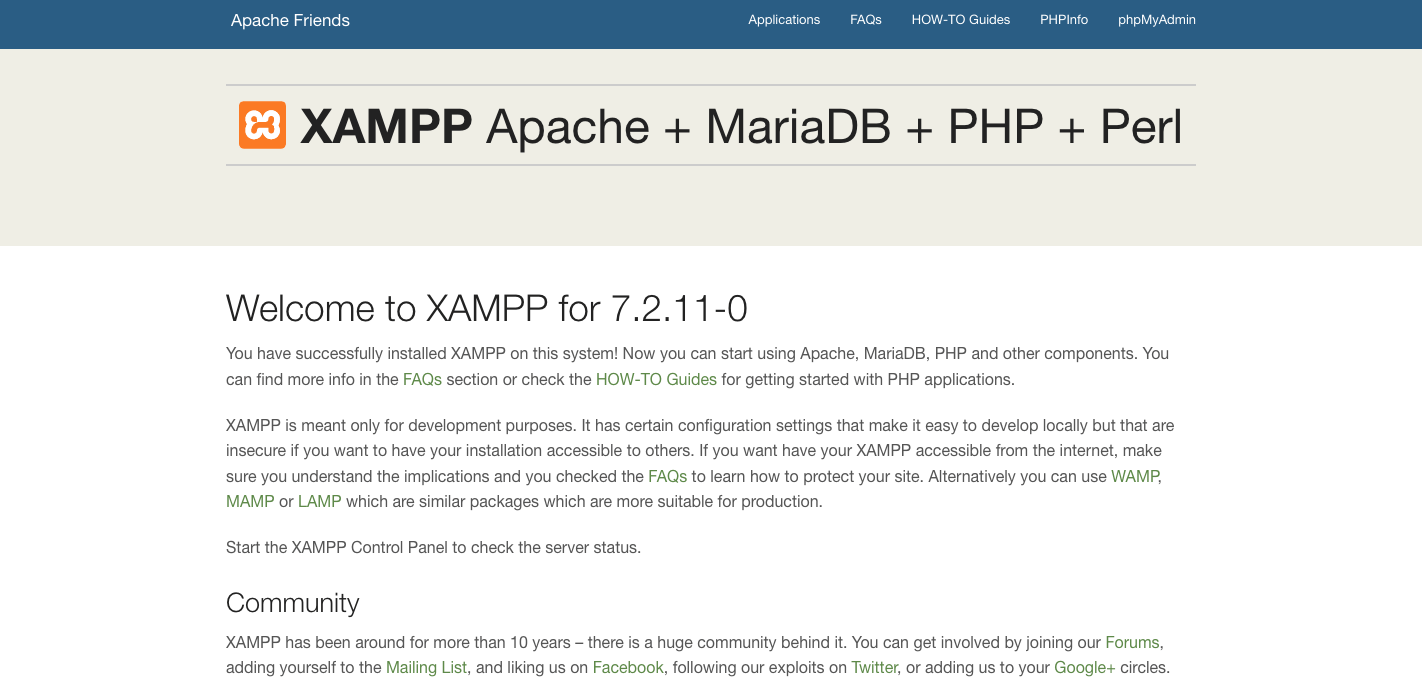Open the WAMP link
The image size is (1422, 698).
pyautogui.click(x=1135, y=476)
